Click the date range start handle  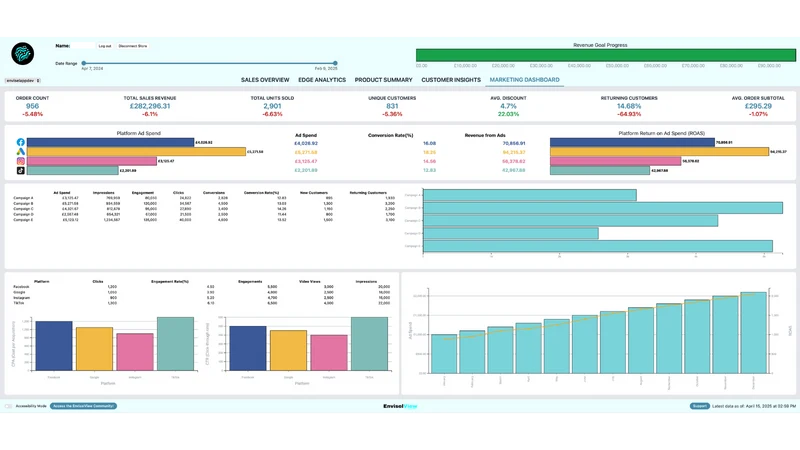click(x=84, y=63)
